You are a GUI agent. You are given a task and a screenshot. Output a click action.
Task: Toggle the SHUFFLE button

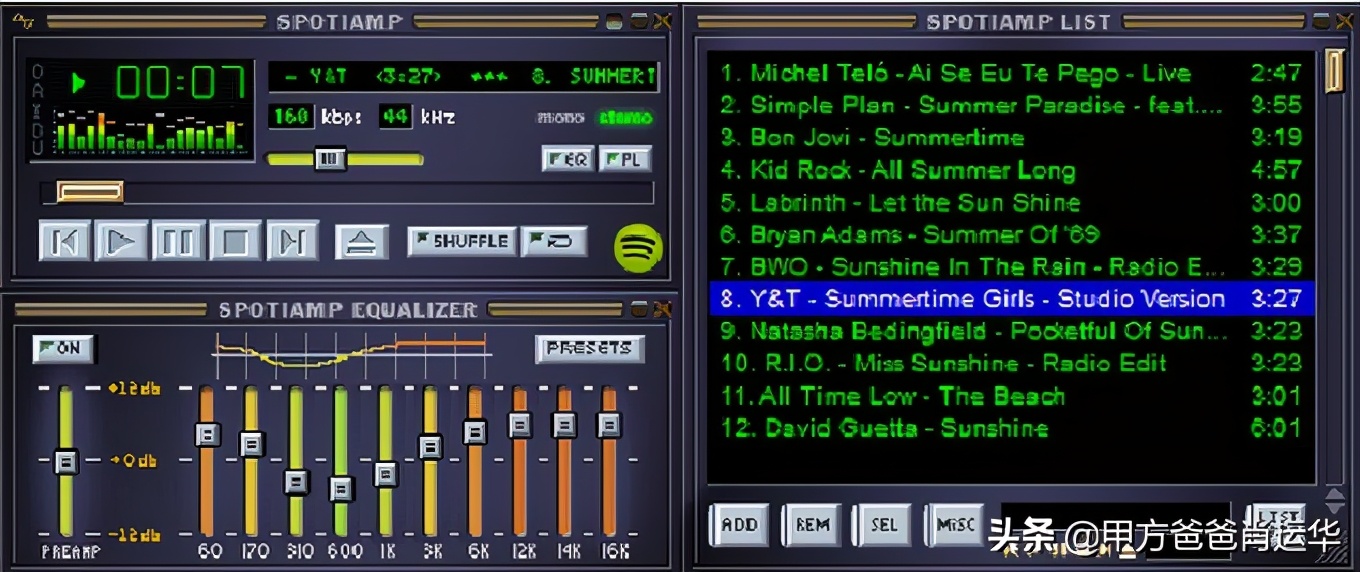point(463,241)
